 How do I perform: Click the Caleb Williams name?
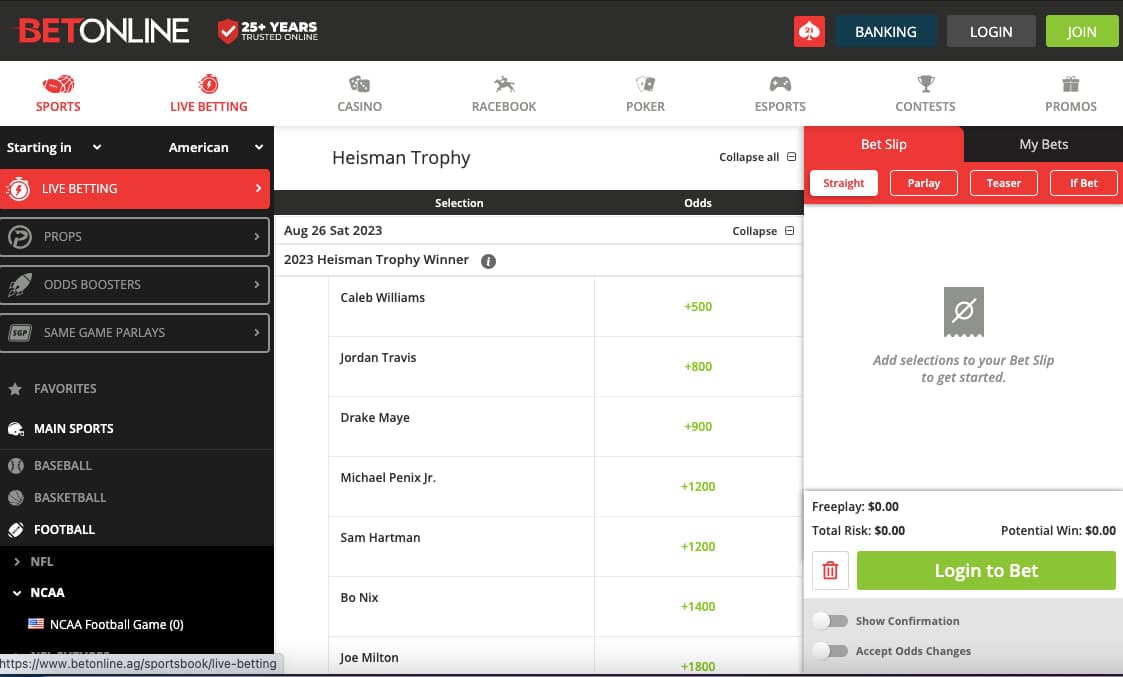pos(382,297)
